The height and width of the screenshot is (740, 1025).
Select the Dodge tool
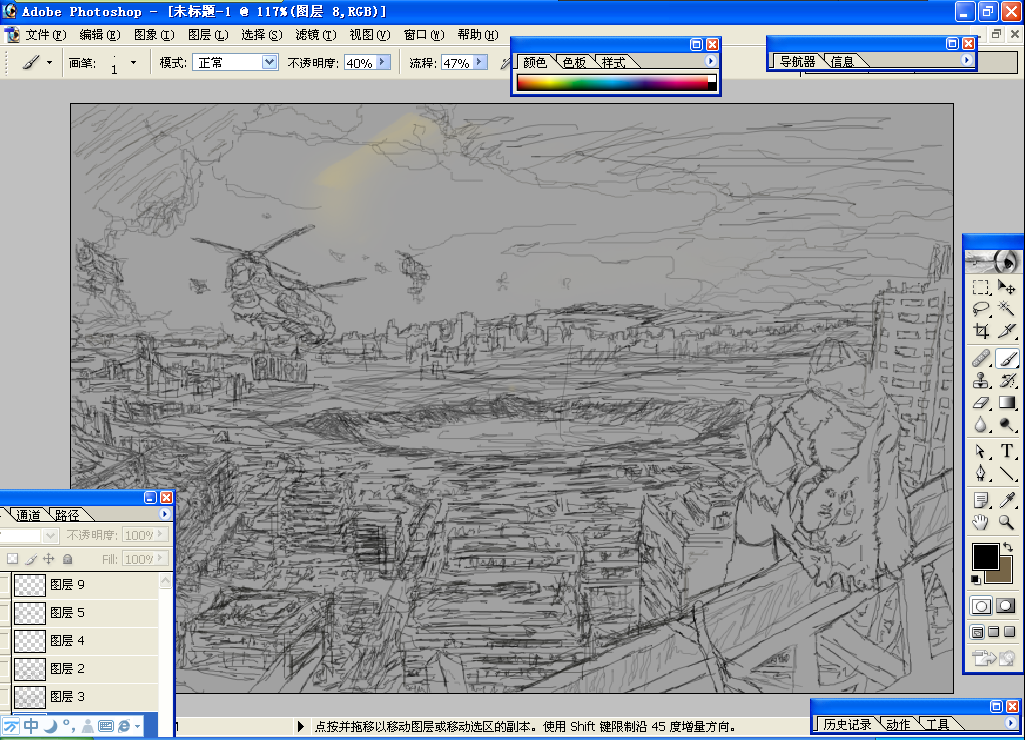(x=1007, y=425)
